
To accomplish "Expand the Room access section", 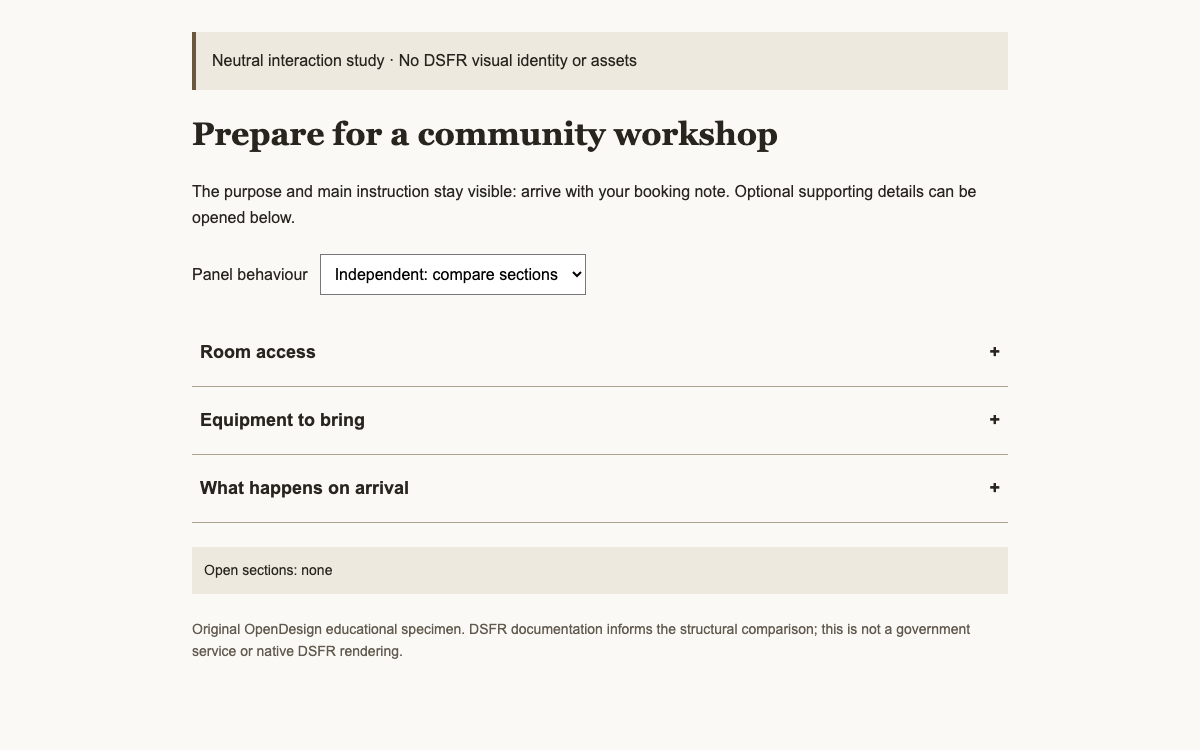I will pos(600,352).
